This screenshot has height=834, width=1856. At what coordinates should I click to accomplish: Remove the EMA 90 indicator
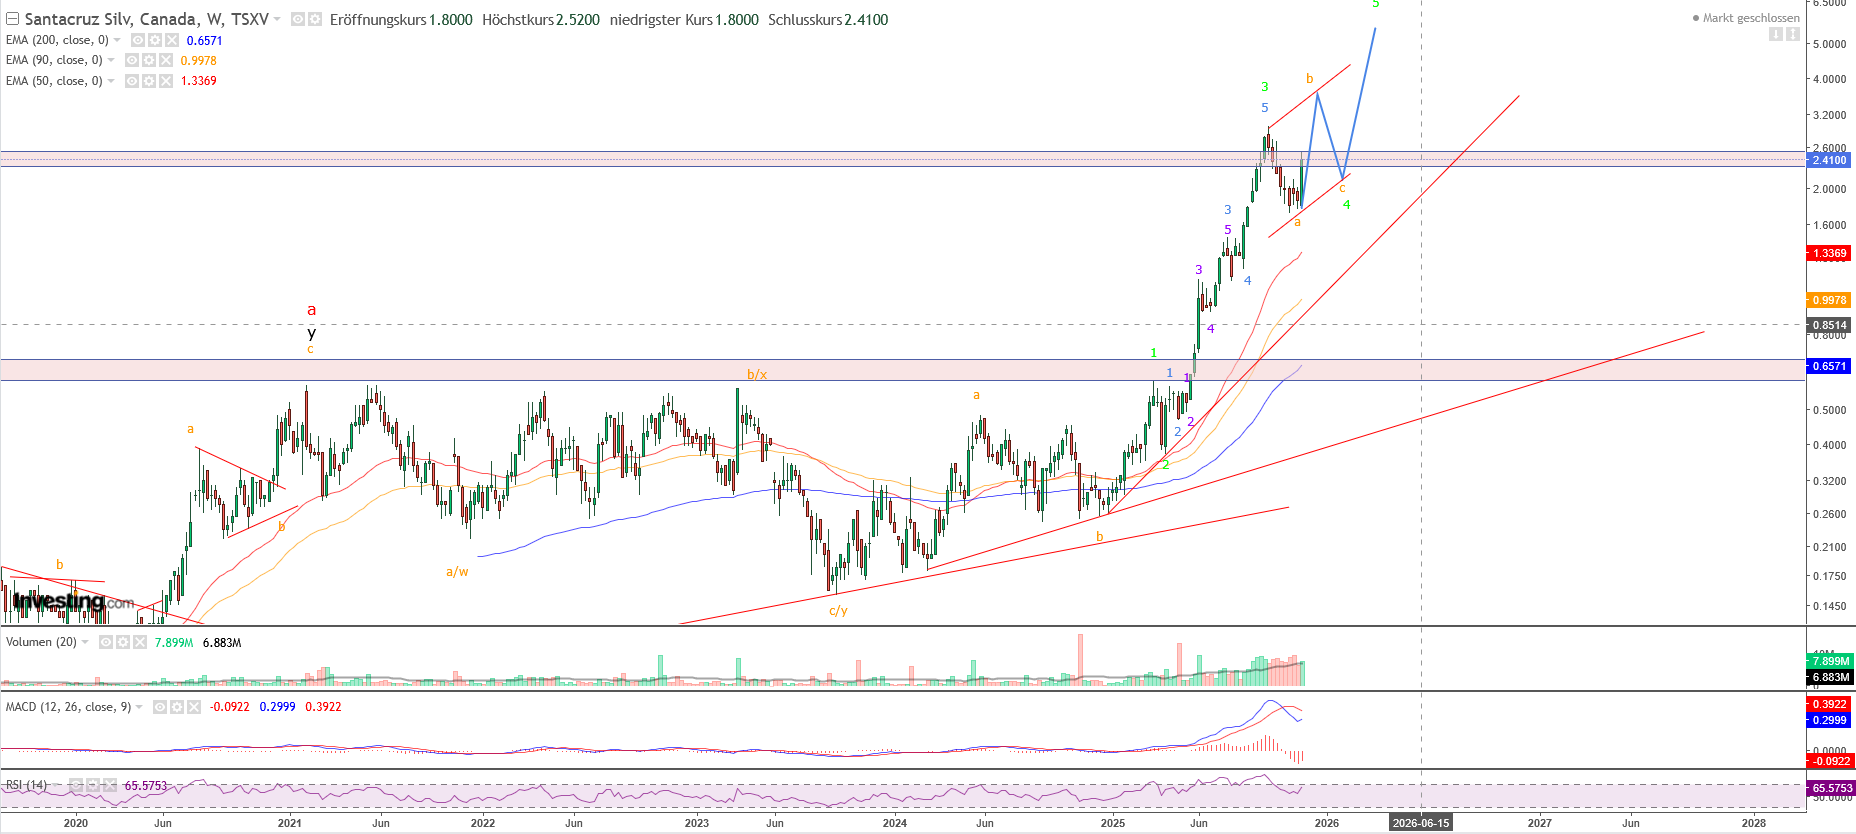(x=166, y=60)
